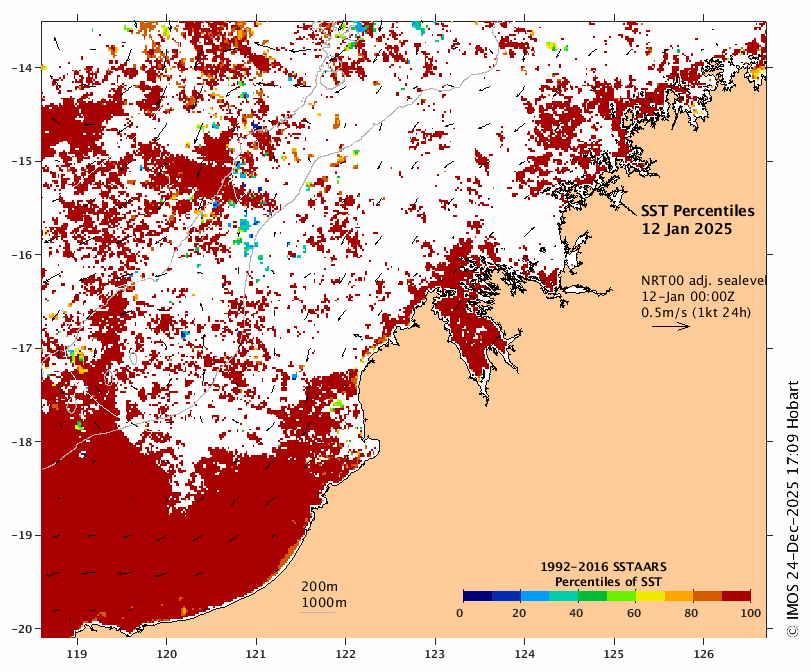Click the colorbar tick label '100'

(751, 613)
